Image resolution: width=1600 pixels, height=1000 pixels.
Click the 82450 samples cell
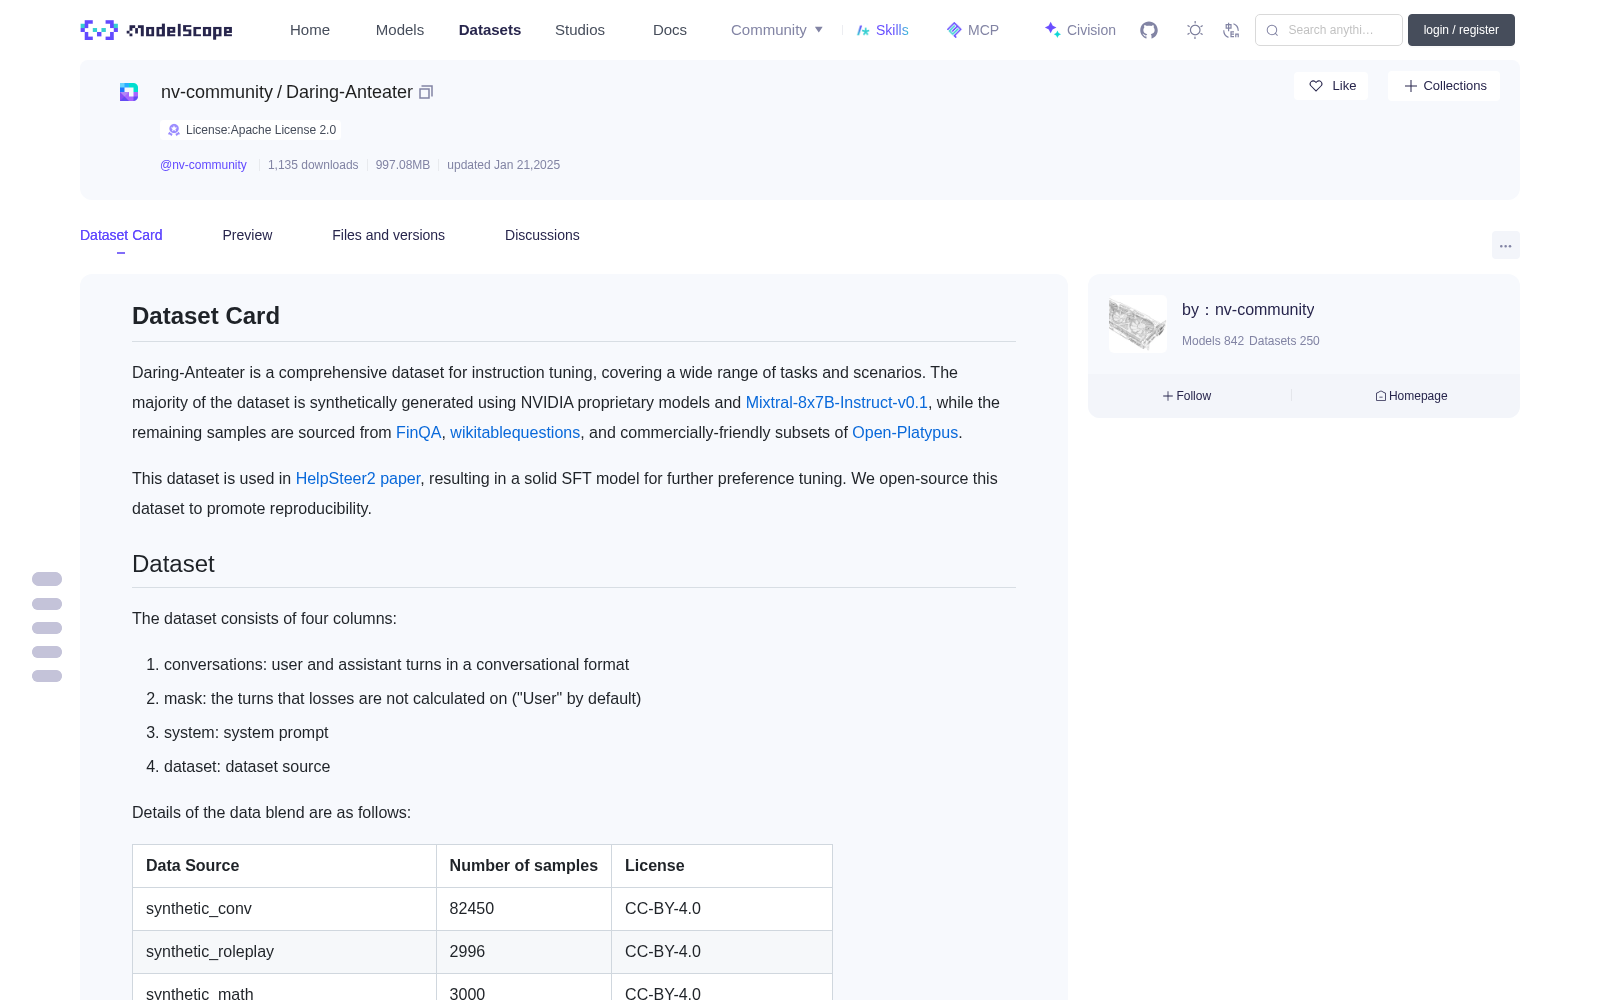[x=524, y=909]
